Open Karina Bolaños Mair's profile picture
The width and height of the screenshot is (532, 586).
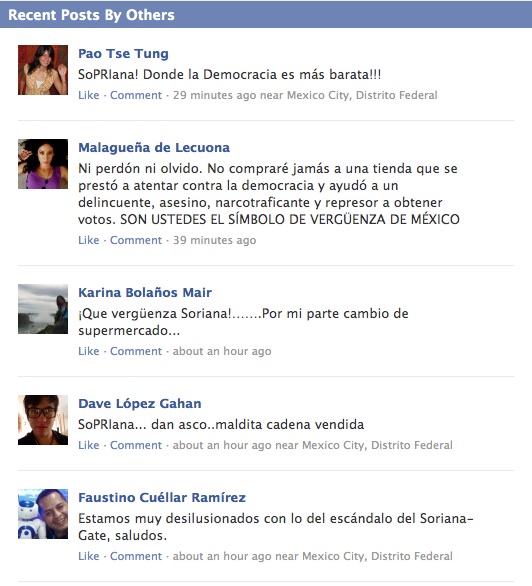[43, 309]
